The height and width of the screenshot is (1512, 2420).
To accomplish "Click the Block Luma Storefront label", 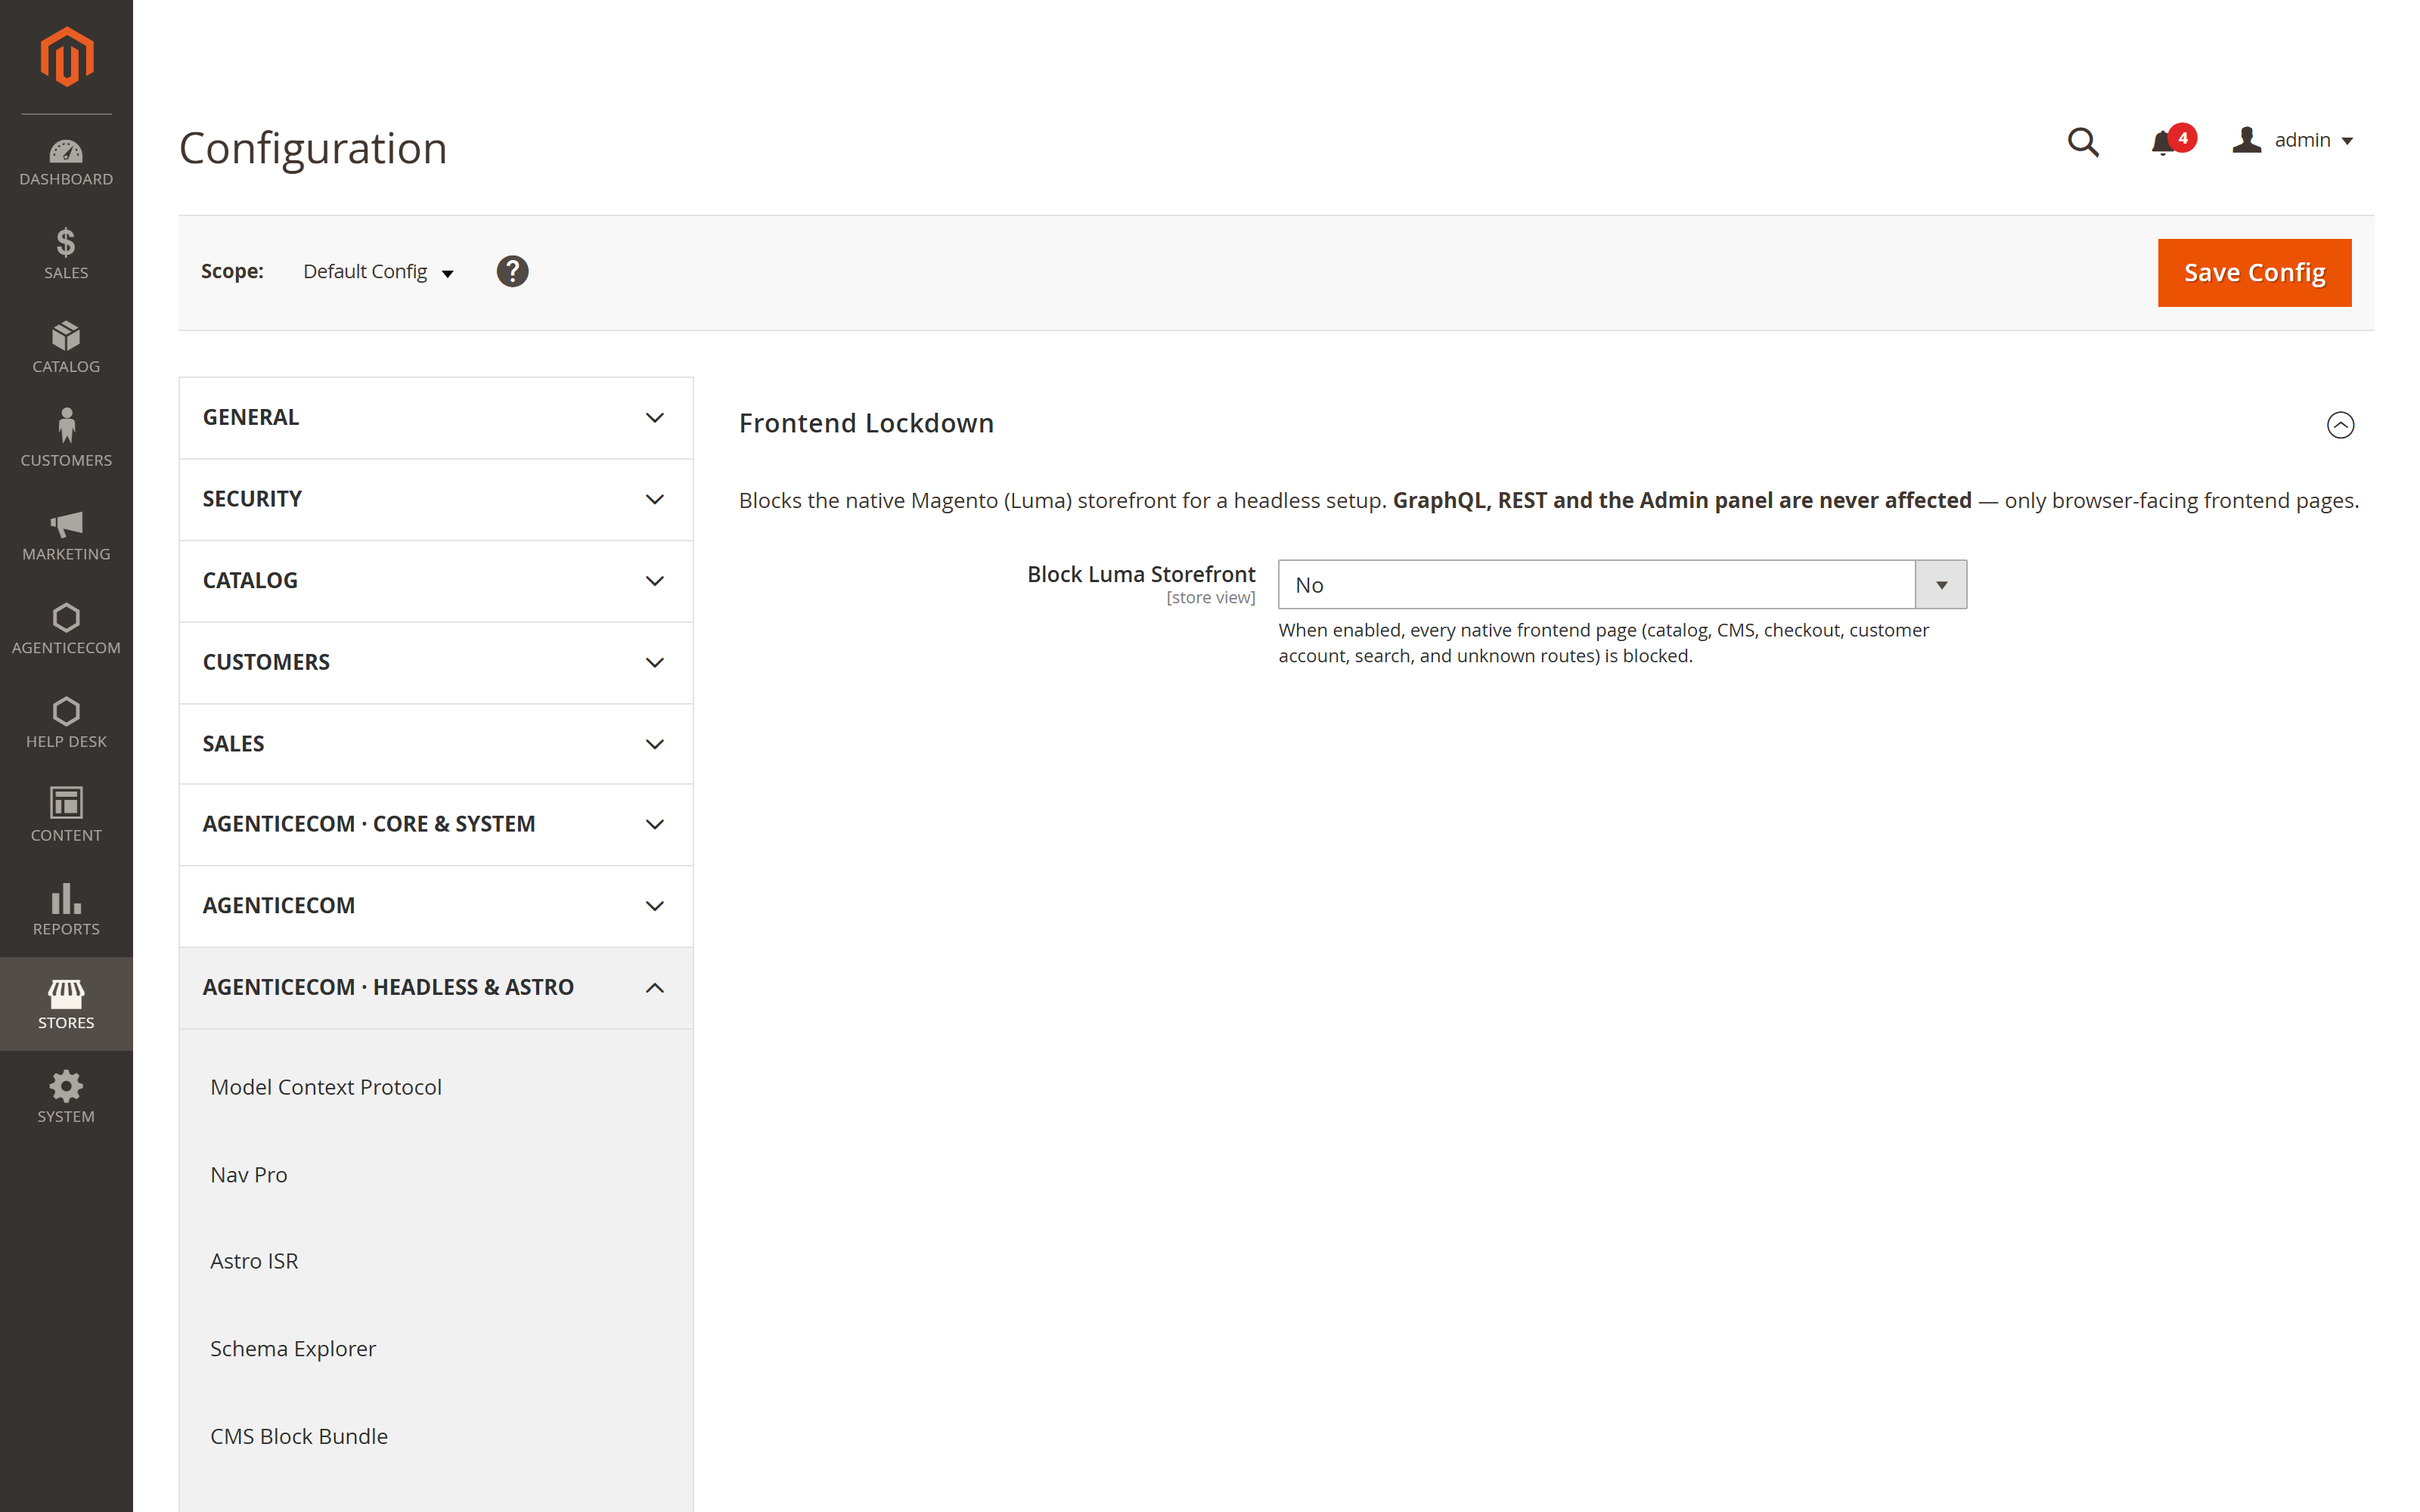I will coord(1141,574).
